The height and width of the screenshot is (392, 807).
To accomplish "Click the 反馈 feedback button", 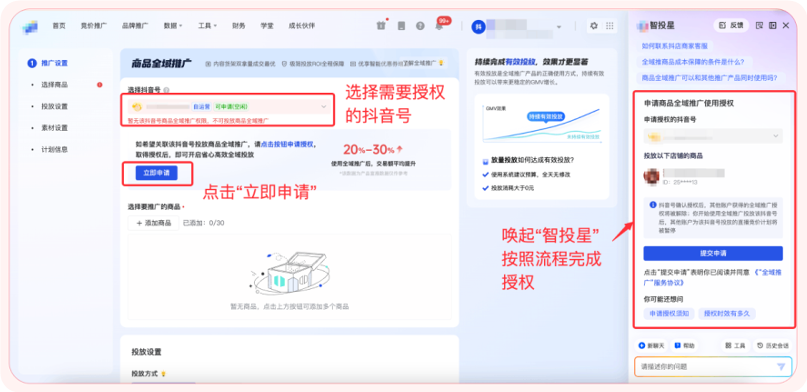I will (x=731, y=25).
